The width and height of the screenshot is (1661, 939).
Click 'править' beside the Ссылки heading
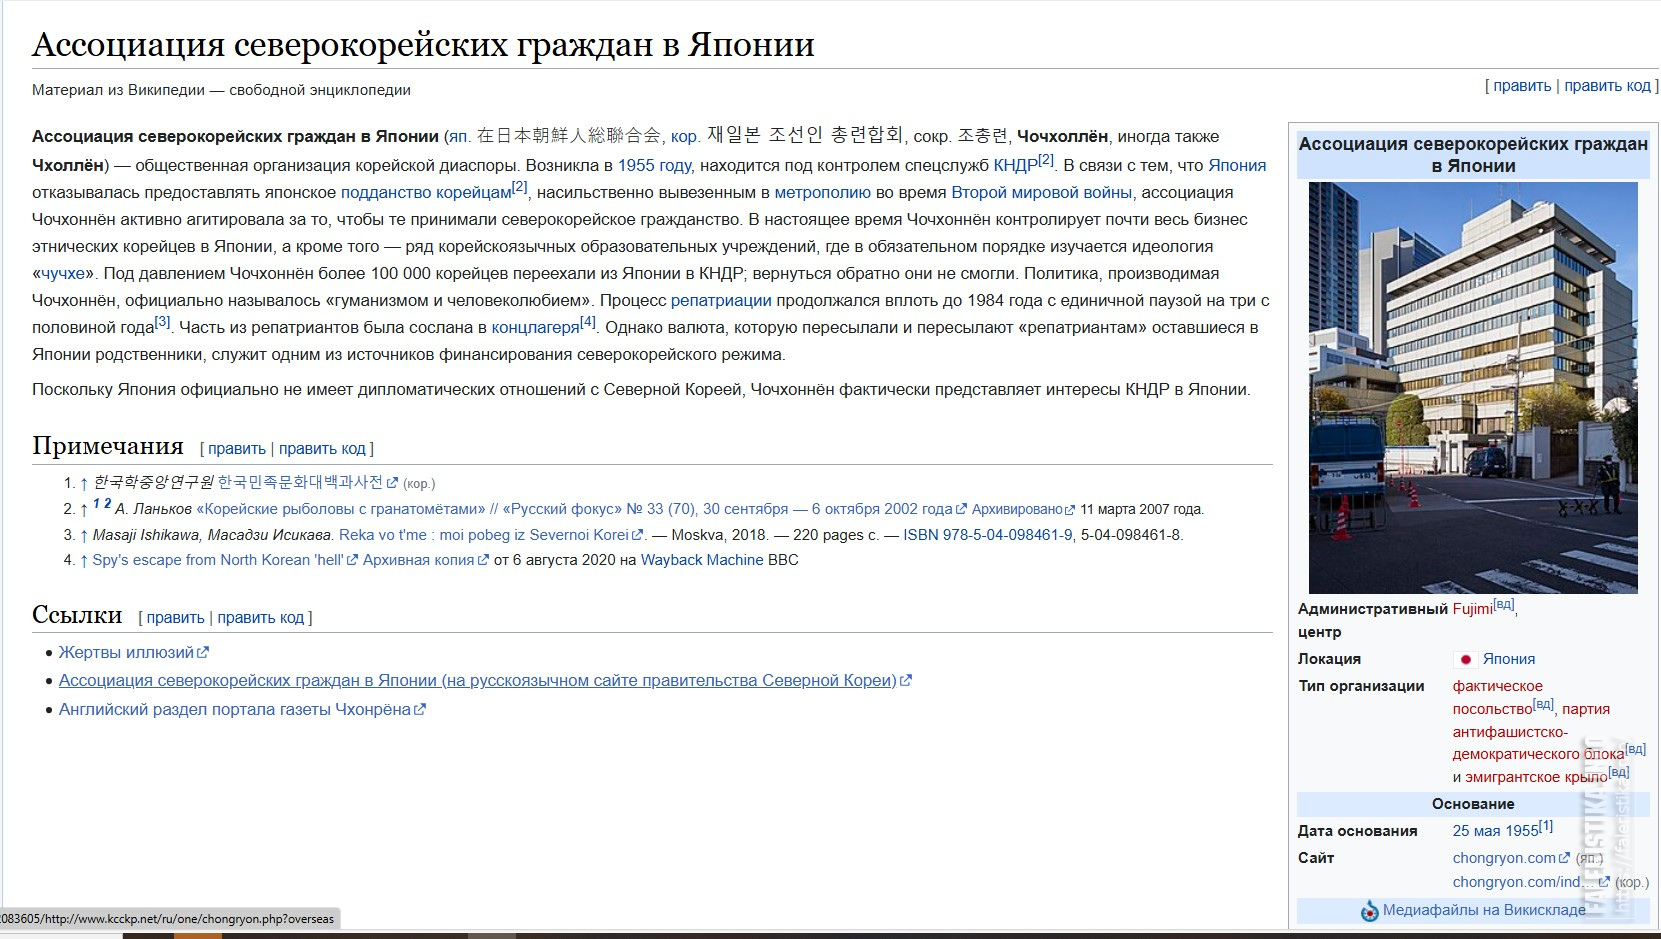(175, 618)
